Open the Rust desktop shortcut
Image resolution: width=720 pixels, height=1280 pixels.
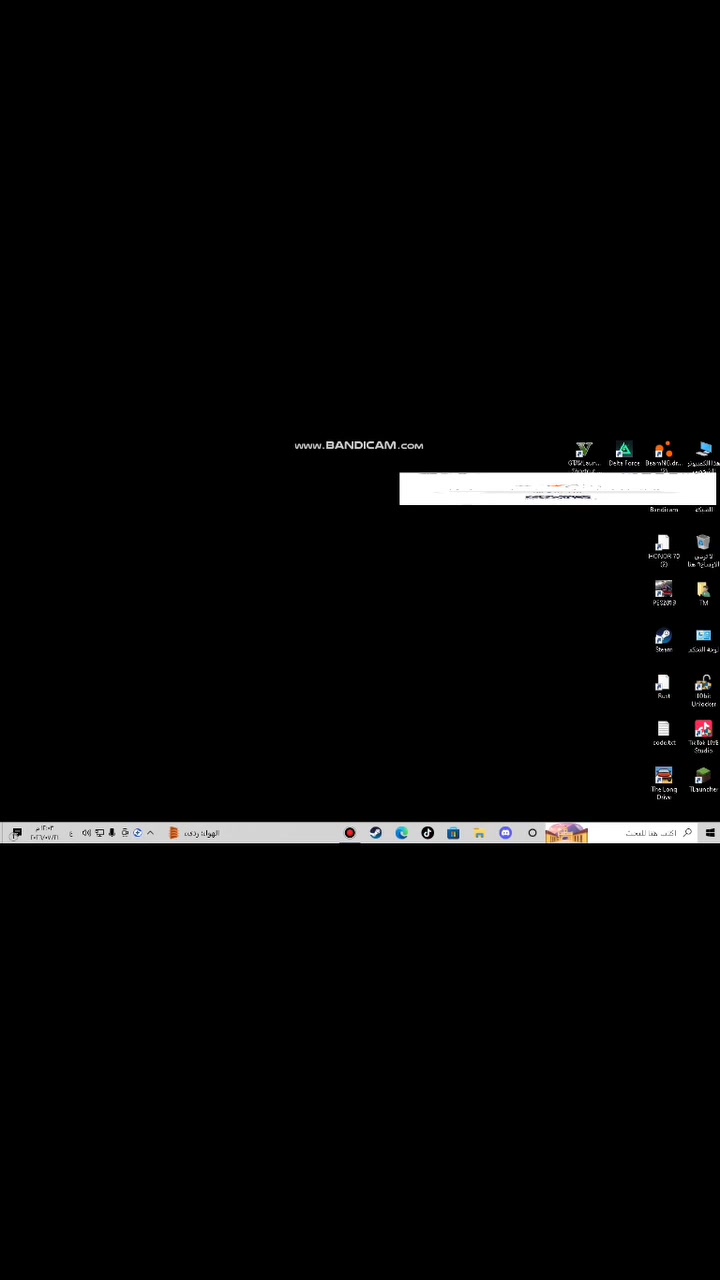(663, 687)
